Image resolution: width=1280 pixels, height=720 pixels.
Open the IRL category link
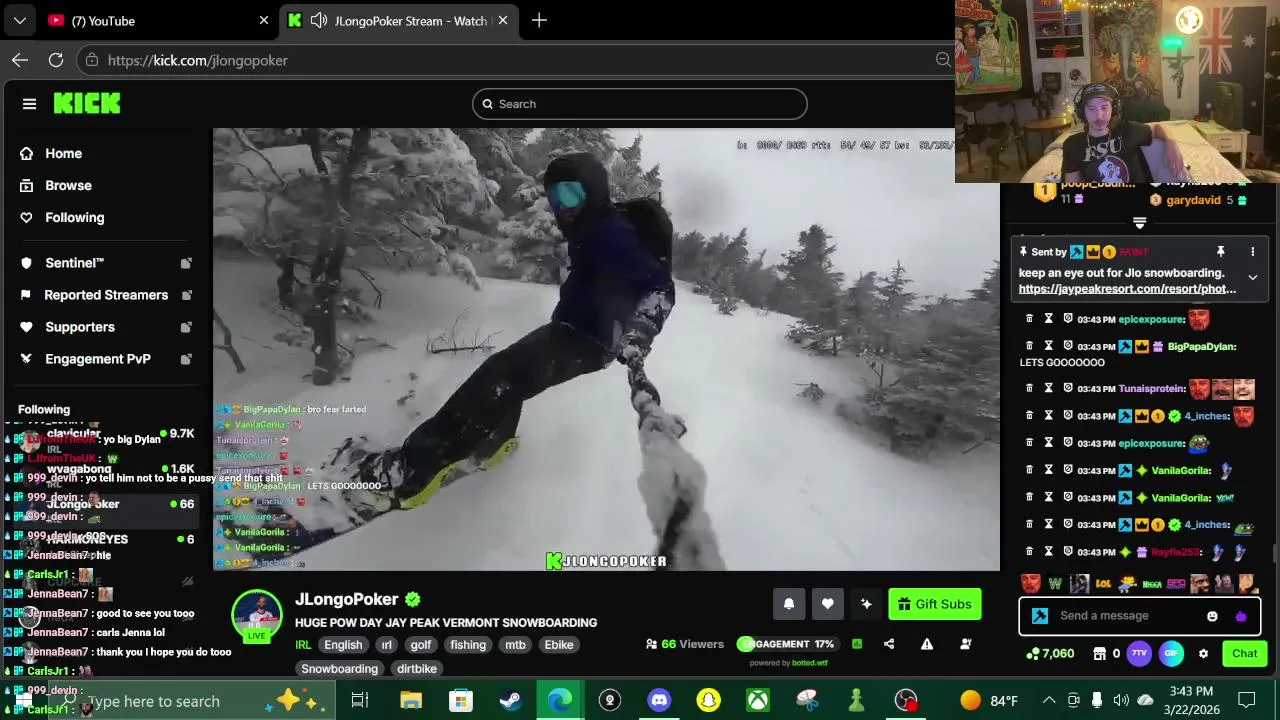[303, 645]
